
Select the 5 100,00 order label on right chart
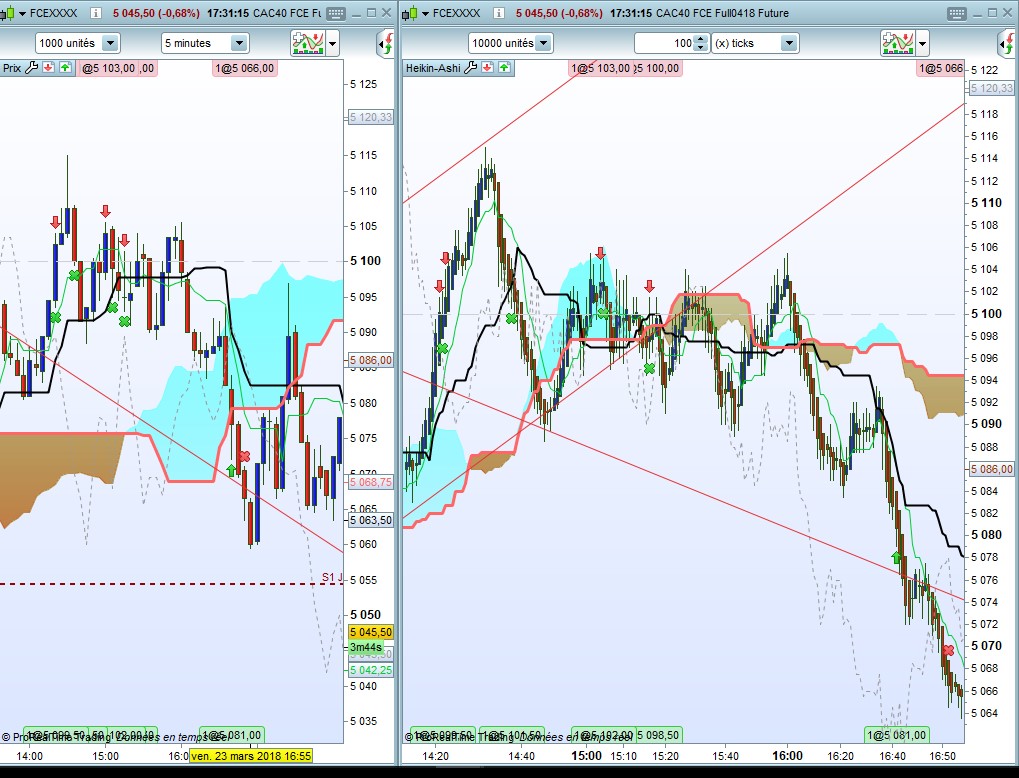[658, 68]
